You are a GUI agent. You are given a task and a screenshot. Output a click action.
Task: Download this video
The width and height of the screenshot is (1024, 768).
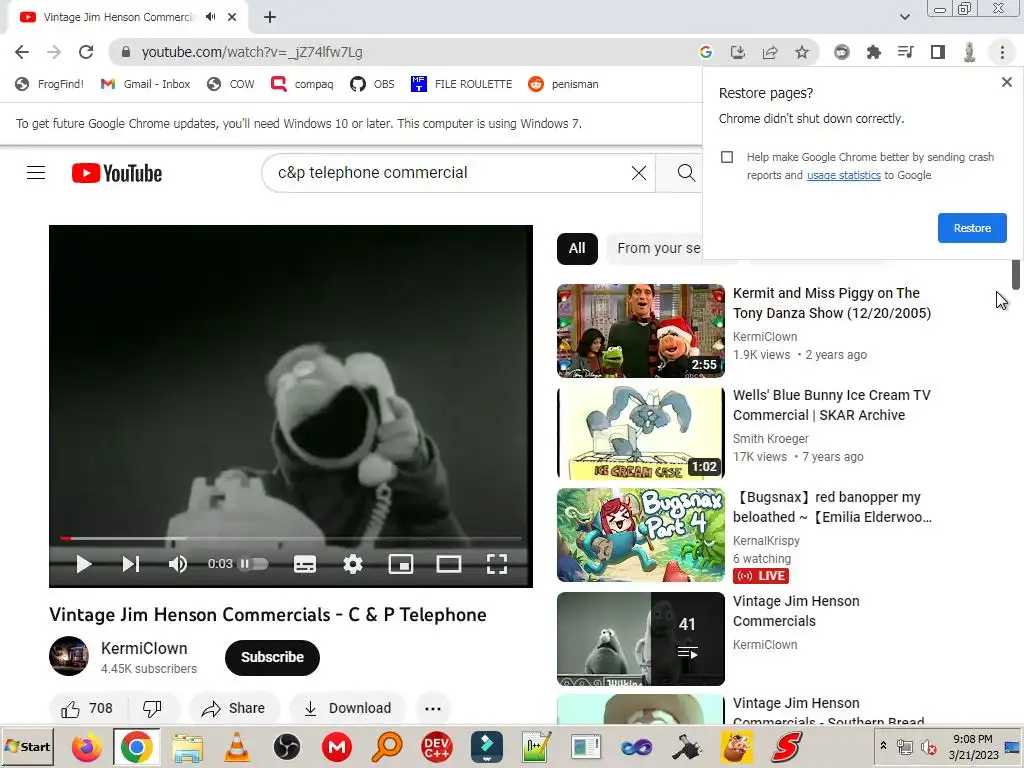click(348, 709)
